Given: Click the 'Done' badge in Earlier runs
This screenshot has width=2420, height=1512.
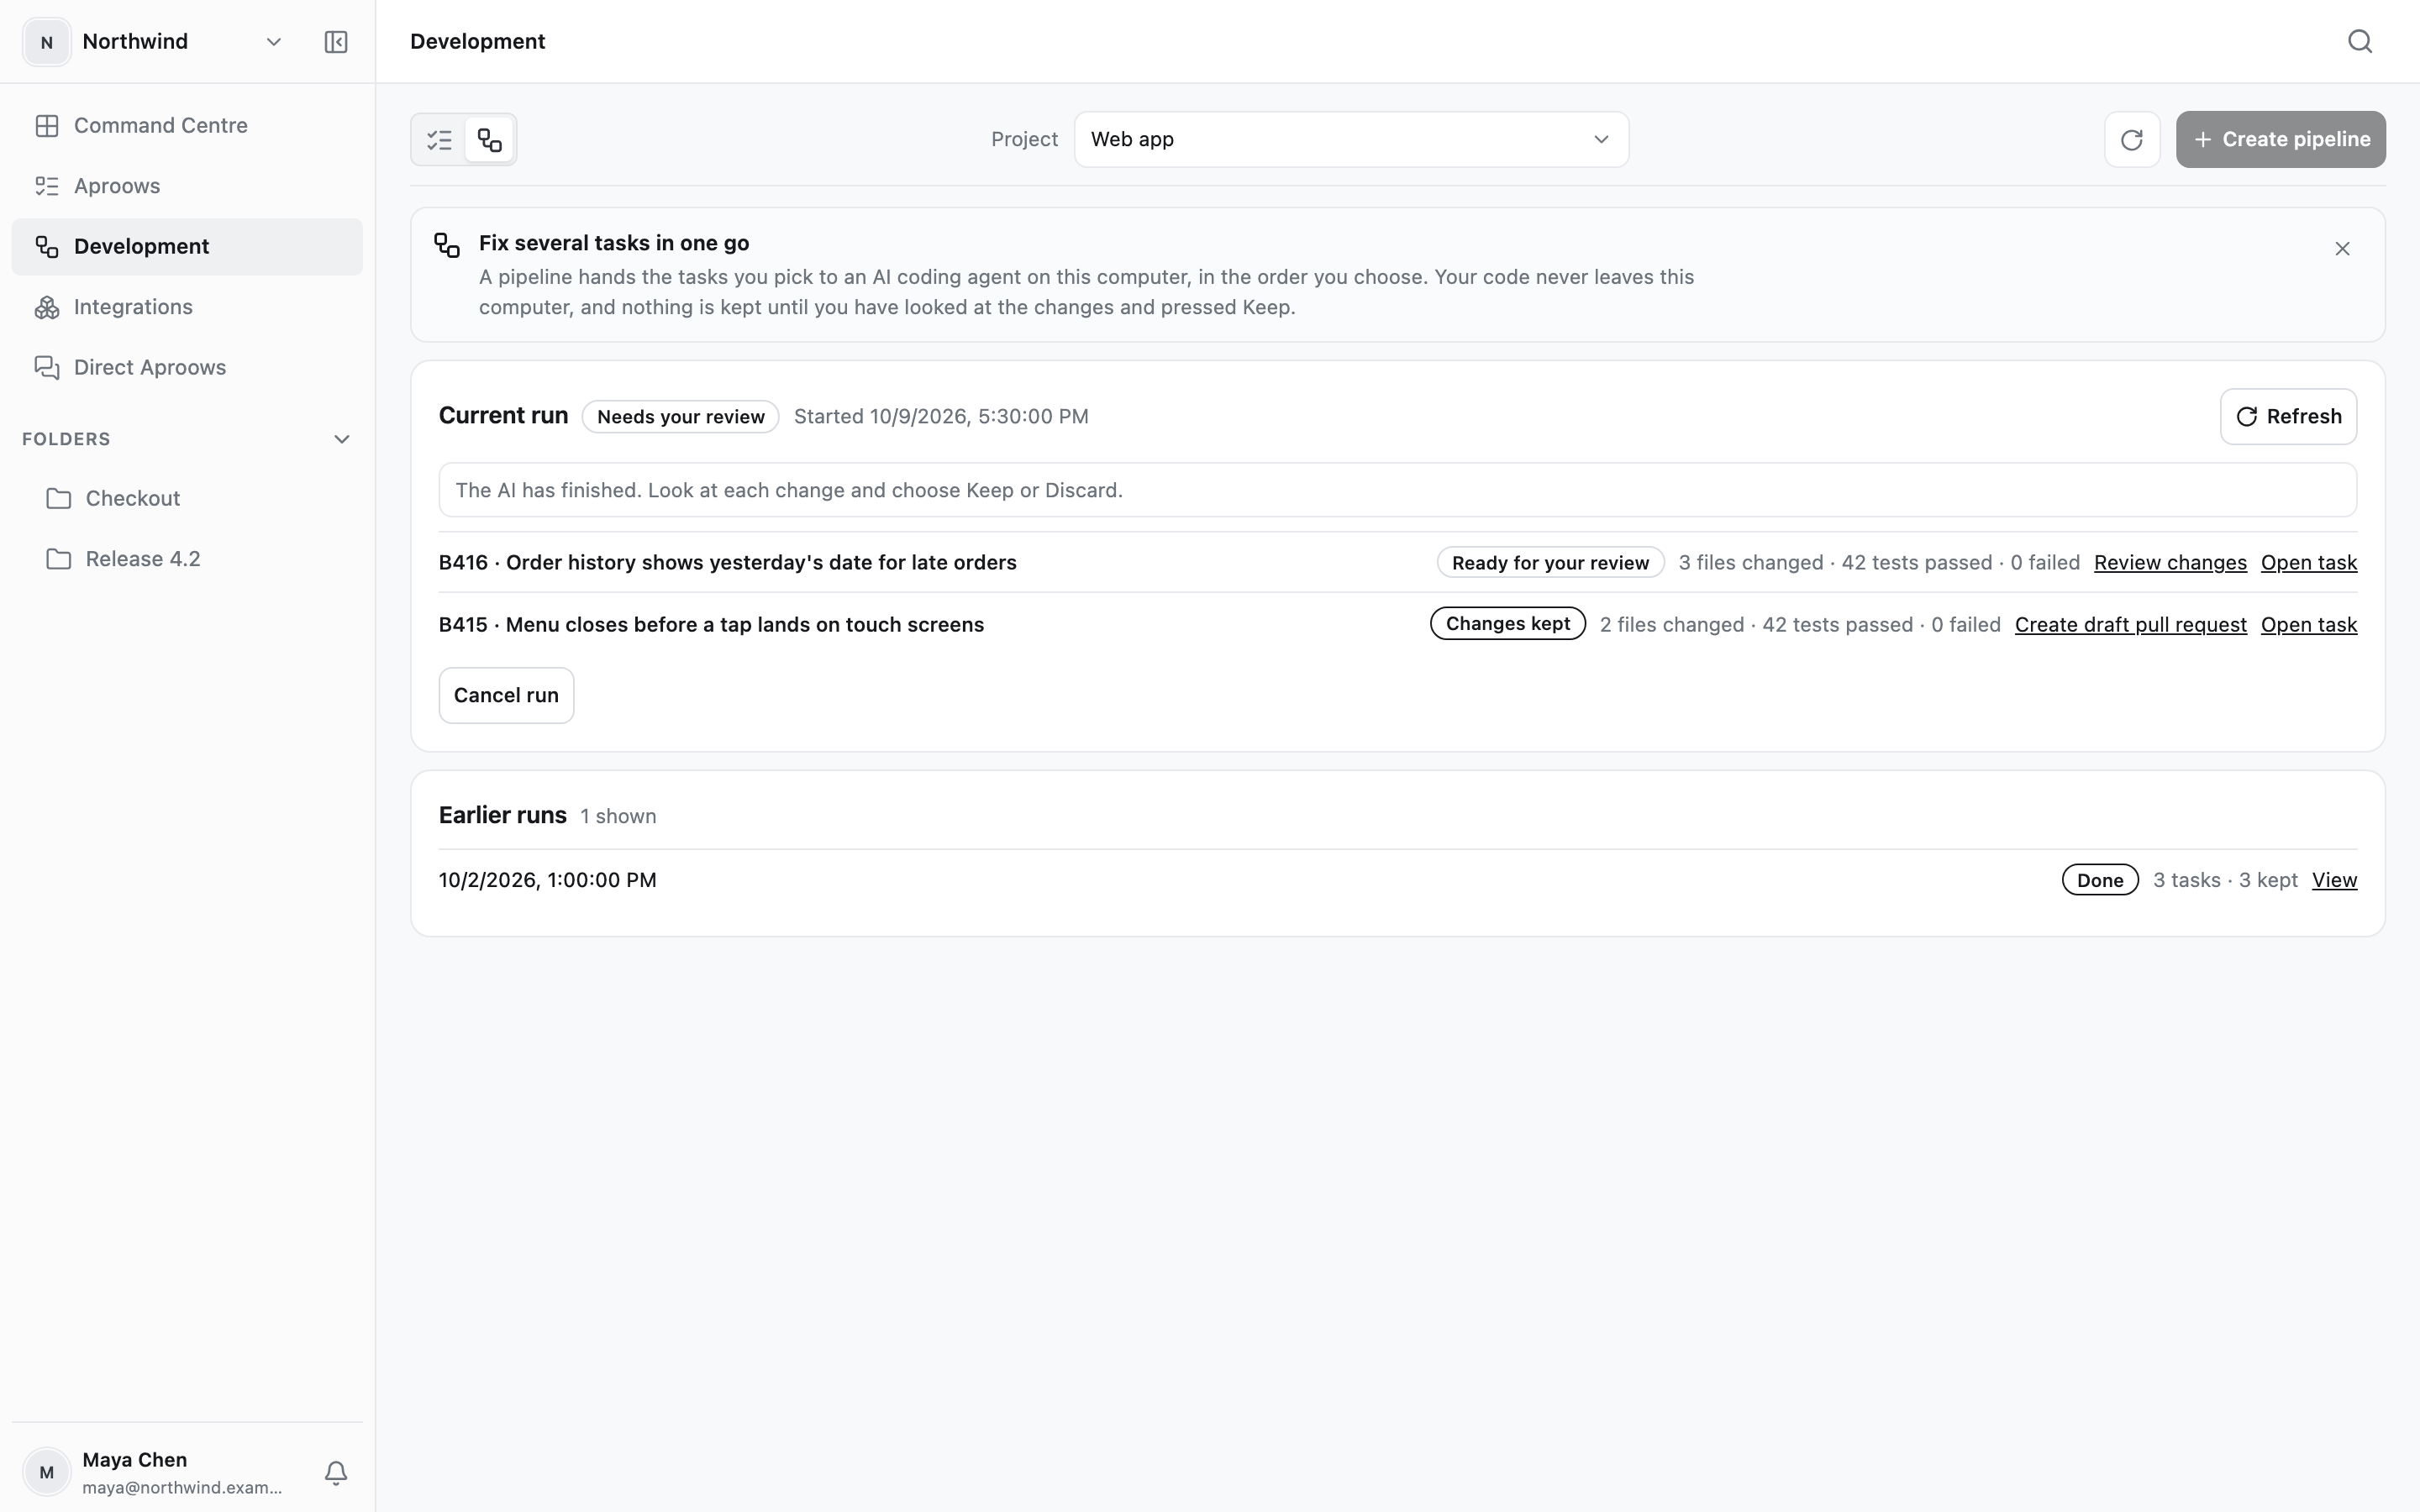Looking at the screenshot, I should coord(2099,880).
